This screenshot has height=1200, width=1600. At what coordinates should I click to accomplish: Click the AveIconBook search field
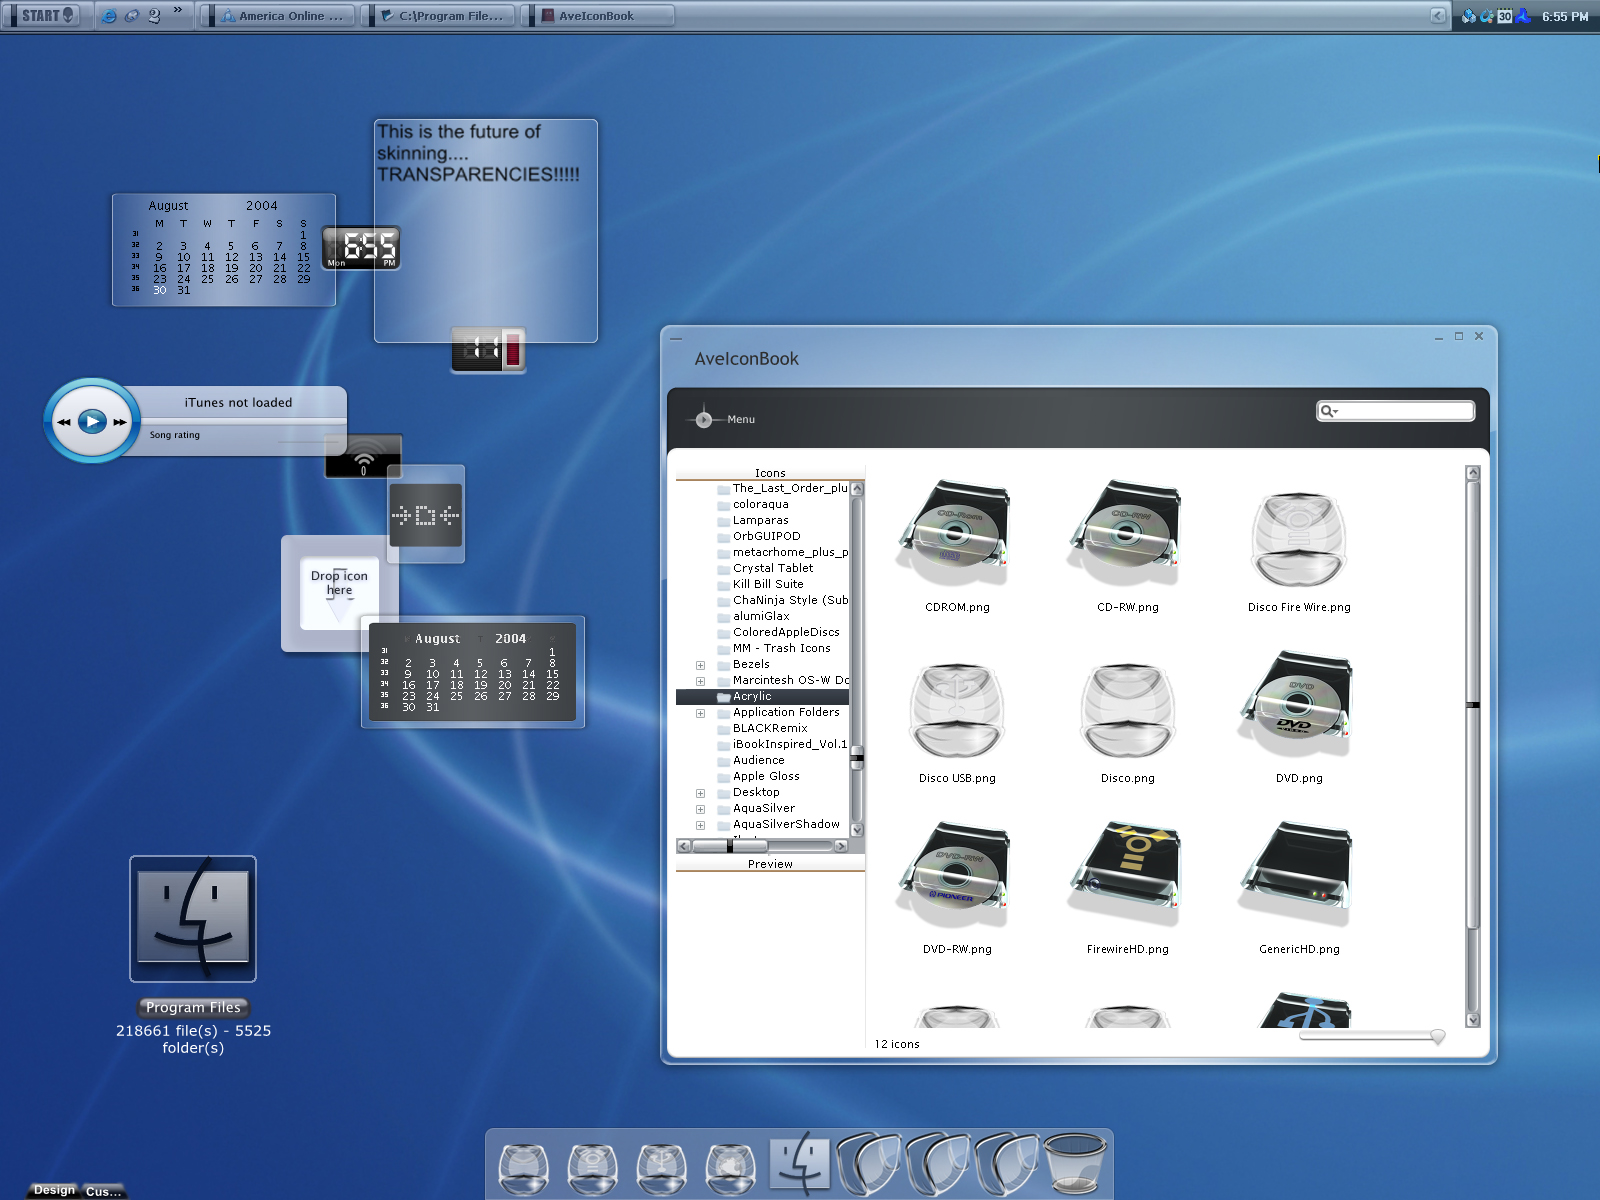(x=1396, y=411)
